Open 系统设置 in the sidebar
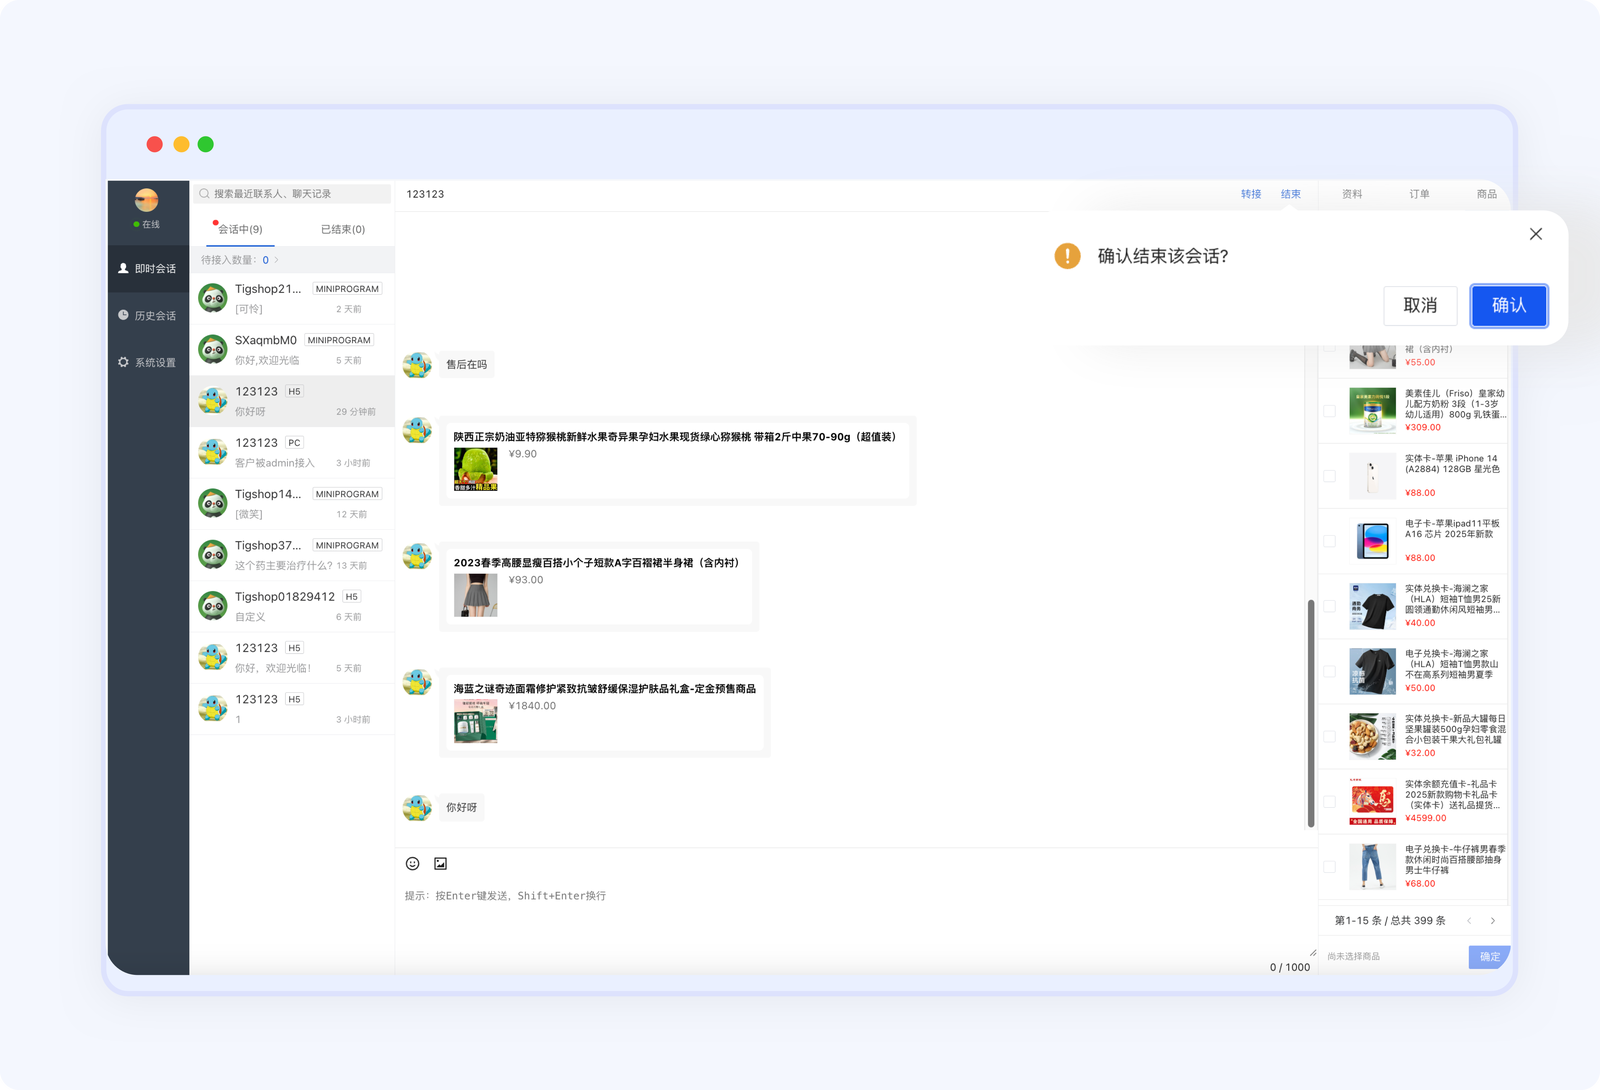The image size is (1600, 1090). click(148, 363)
